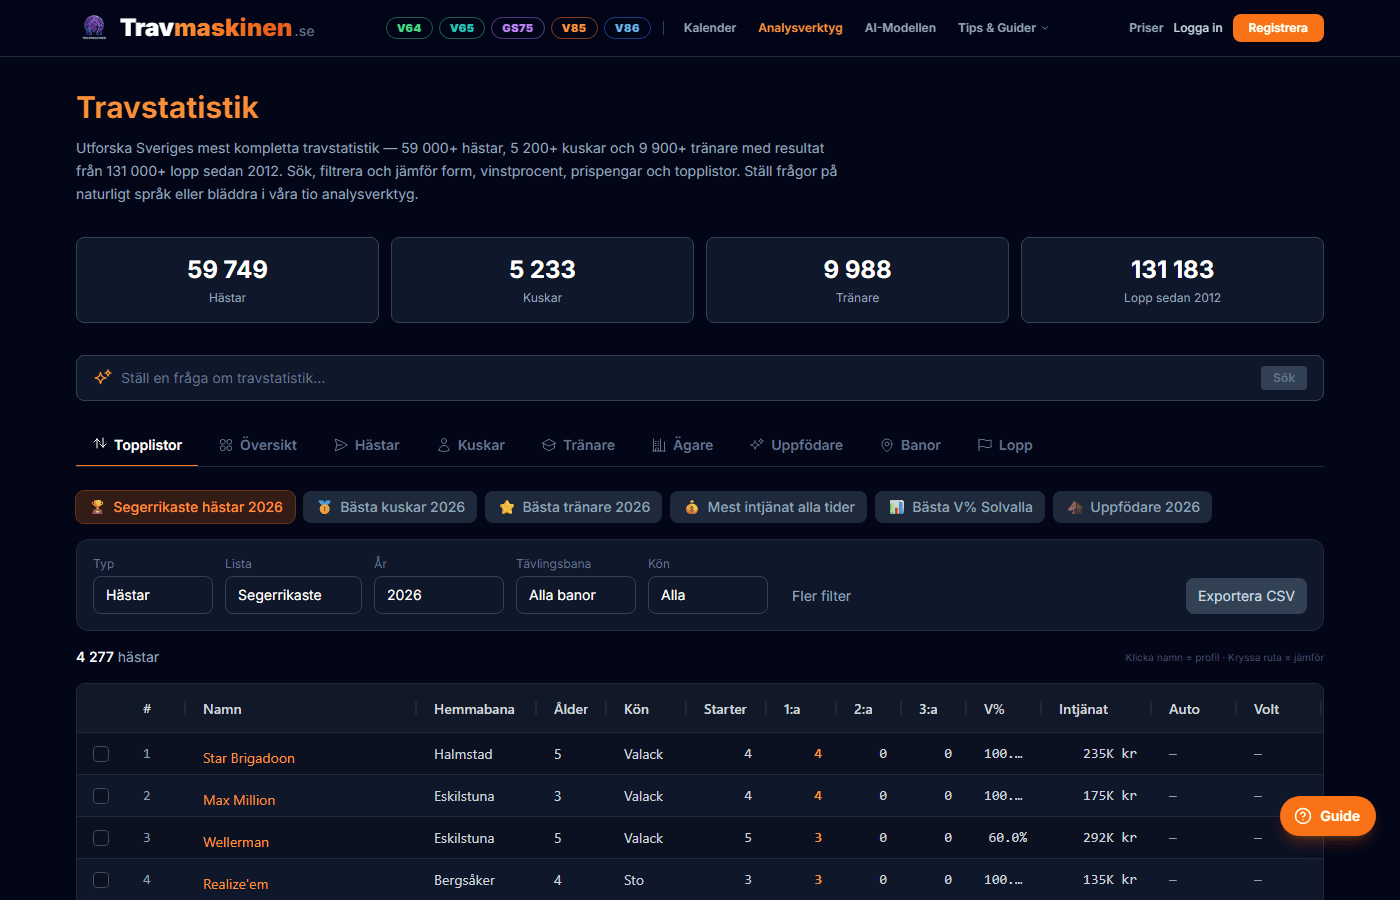Viewport: 1400px width, 900px height.
Task: Click the medal icon on Bästa kuskar
Action: (x=325, y=507)
